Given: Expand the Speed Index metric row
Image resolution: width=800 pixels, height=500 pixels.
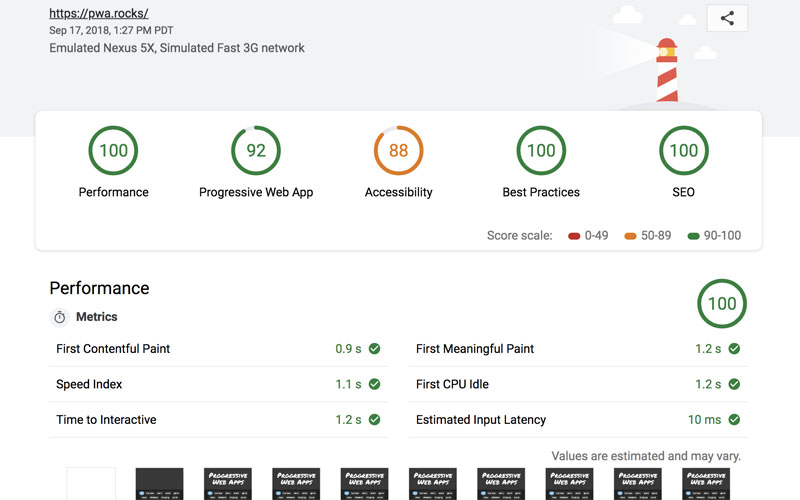Looking at the screenshot, I should pos(218,384).
